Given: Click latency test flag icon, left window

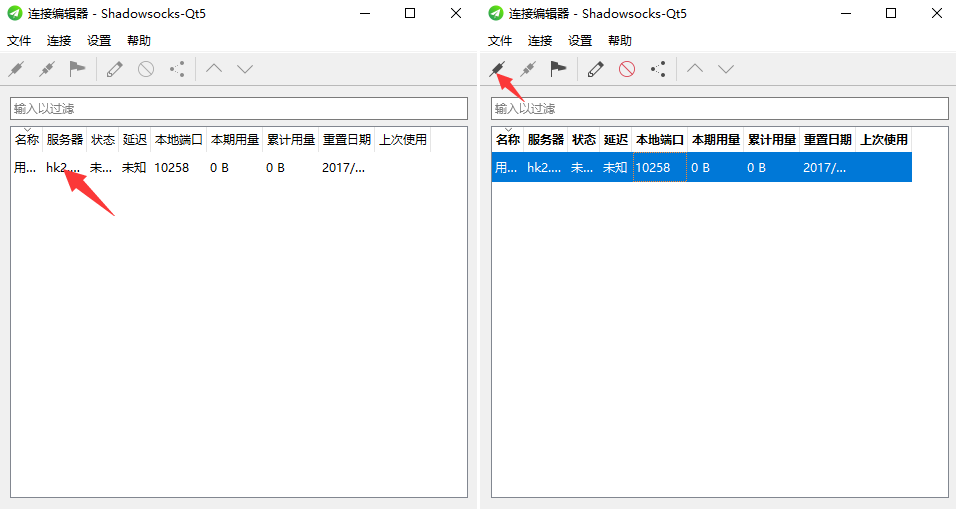Looking at the screenshot, I should pyautogui.click(x=77, y=69).
